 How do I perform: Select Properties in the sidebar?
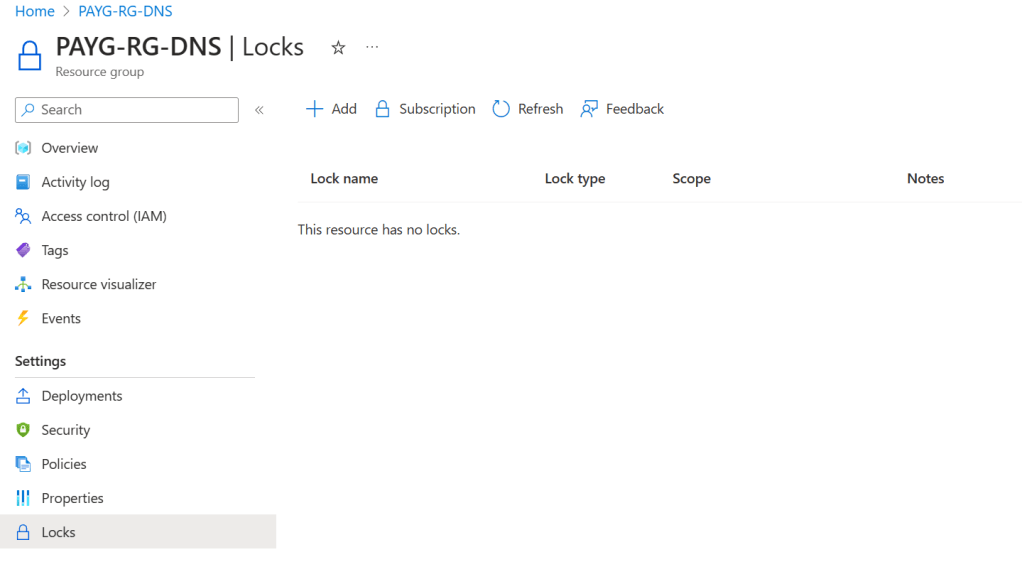coord(72,498)
